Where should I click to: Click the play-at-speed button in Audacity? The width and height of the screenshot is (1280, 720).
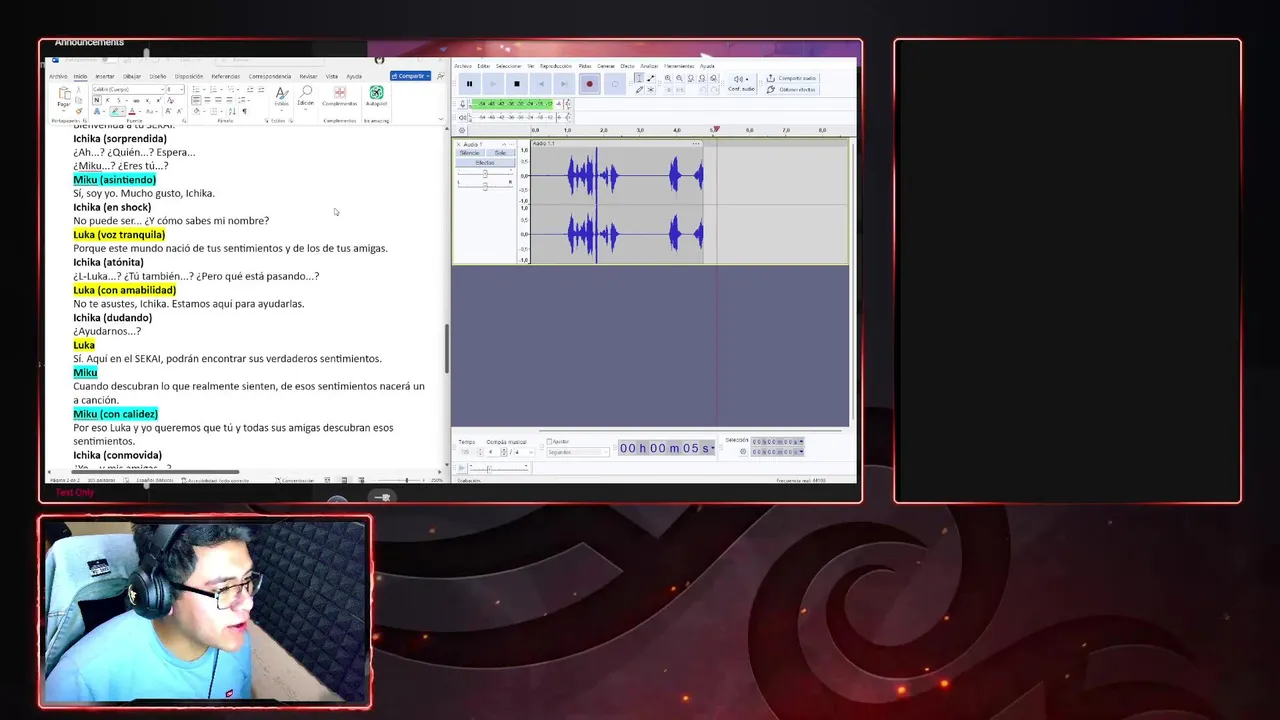click(x=462, y=468)
